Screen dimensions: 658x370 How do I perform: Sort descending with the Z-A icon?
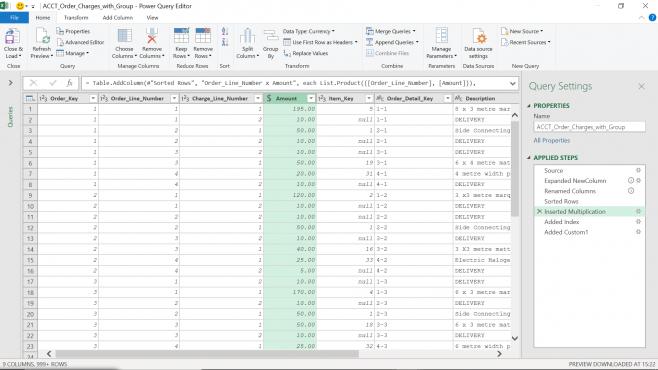[225, 42]
